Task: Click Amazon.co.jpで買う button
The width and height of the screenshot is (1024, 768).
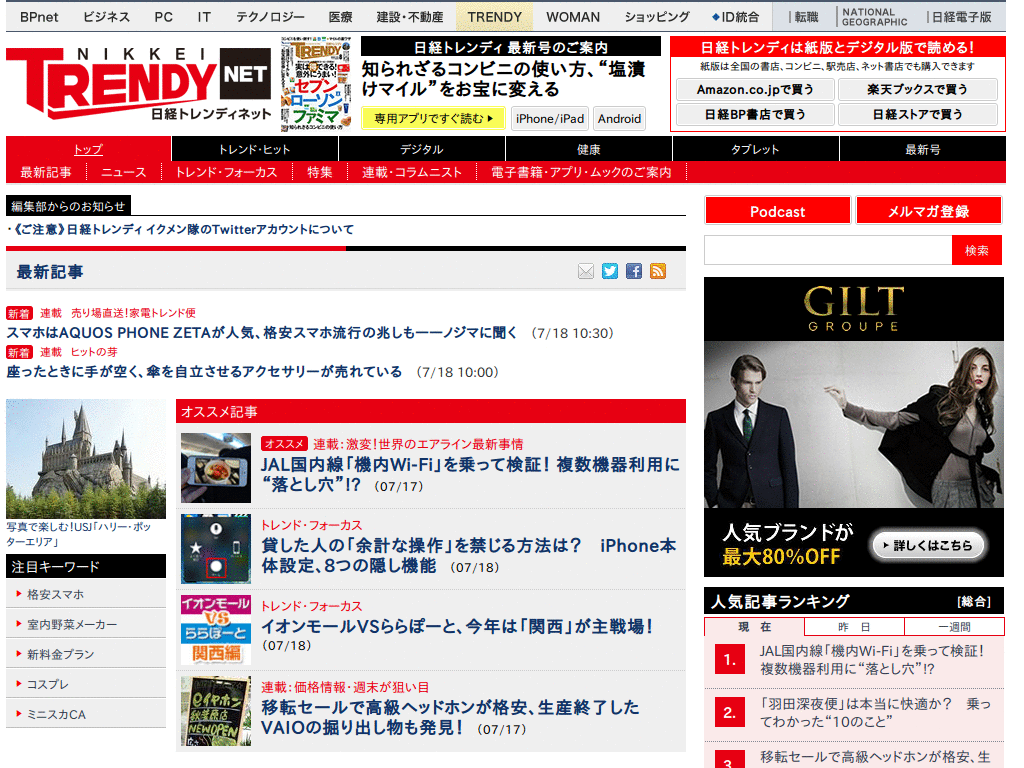Action: [x=755, y=89]
